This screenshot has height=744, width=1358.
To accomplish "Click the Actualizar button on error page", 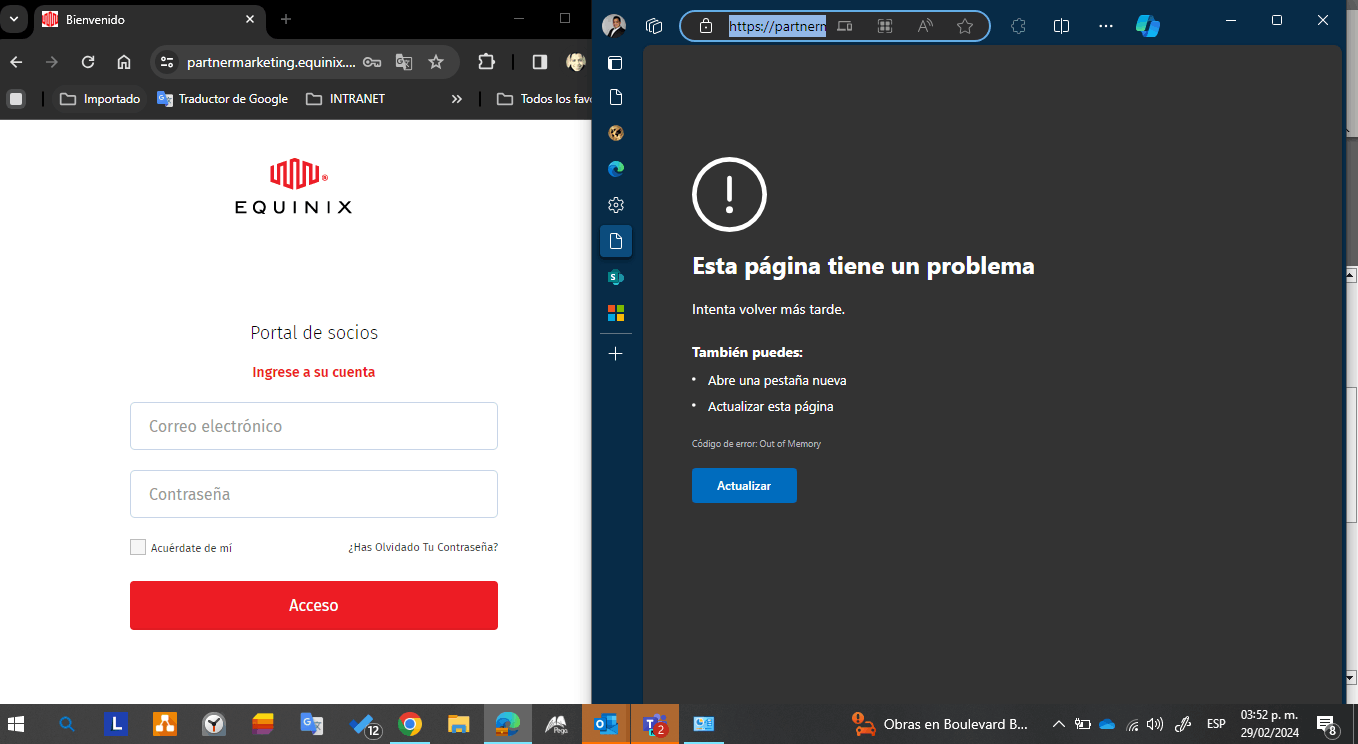I will click(744, 485).
